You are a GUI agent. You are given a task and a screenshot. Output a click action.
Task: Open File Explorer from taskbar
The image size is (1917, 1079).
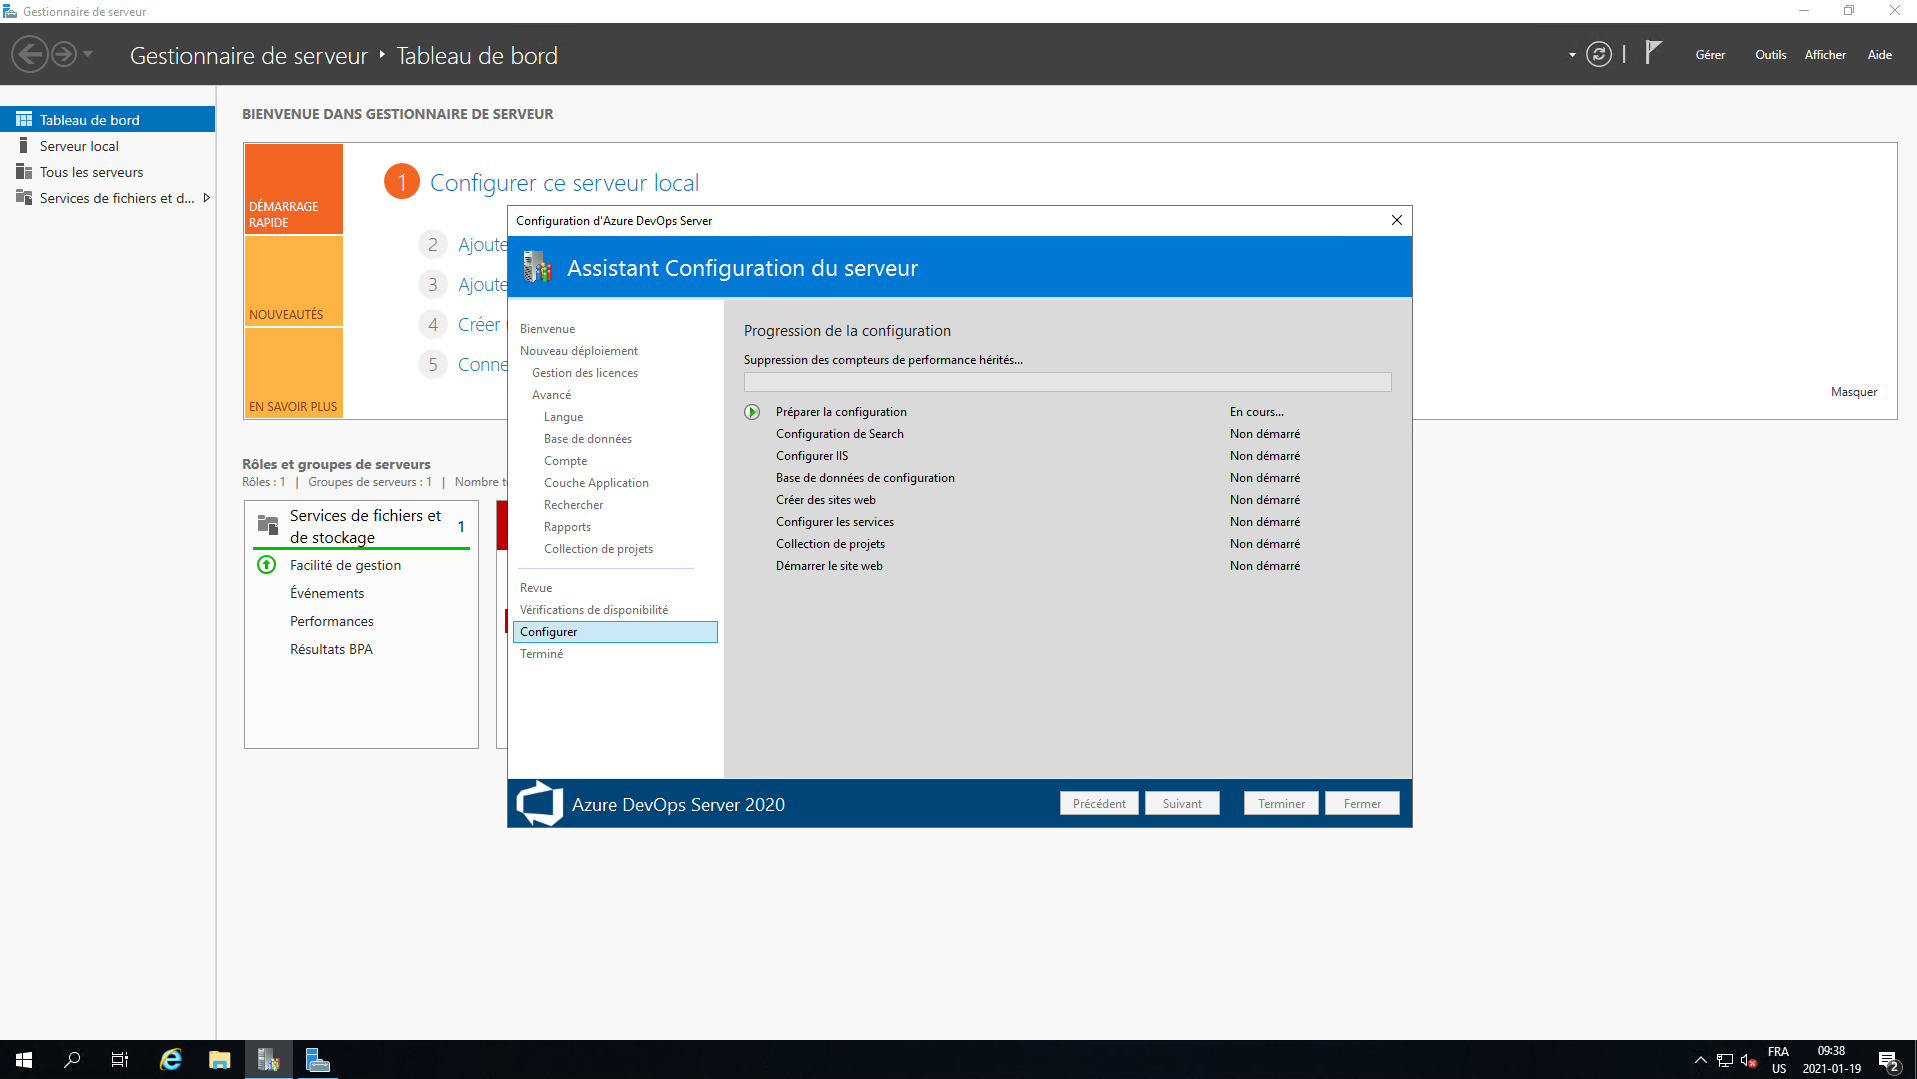click(219, 1060)
